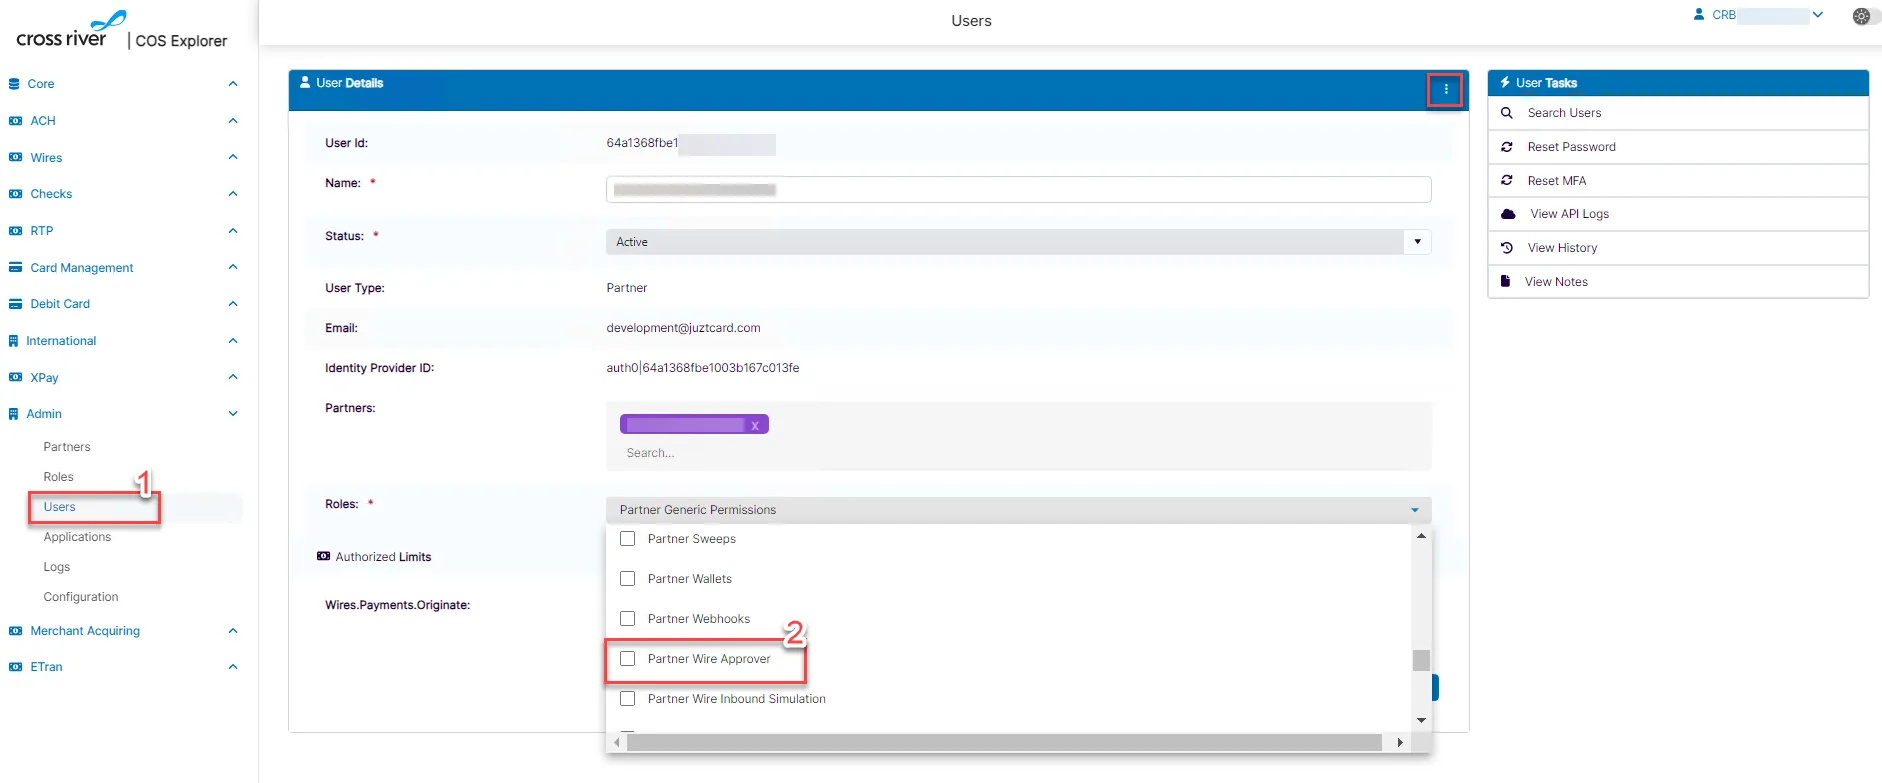
Task: Enable the Partner Wire Approver checkbox
Action: coord(628,659)
